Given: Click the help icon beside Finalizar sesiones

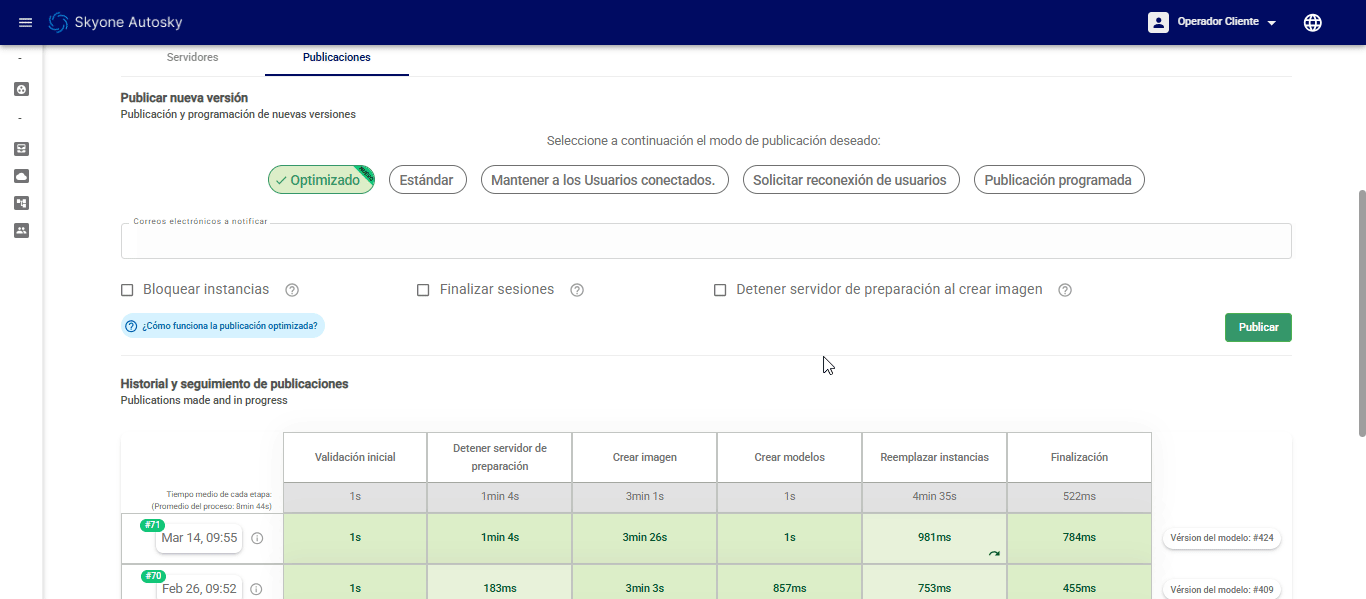Looking at the screenshot, I should click(x=577, y=290).
